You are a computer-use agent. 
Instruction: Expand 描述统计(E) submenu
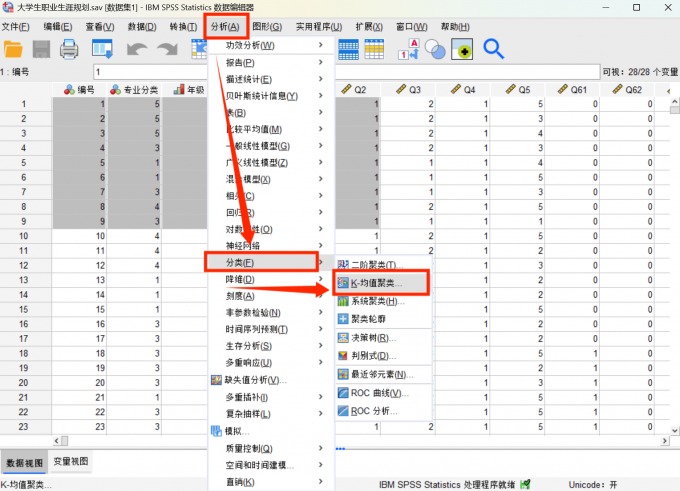(271, 79)
